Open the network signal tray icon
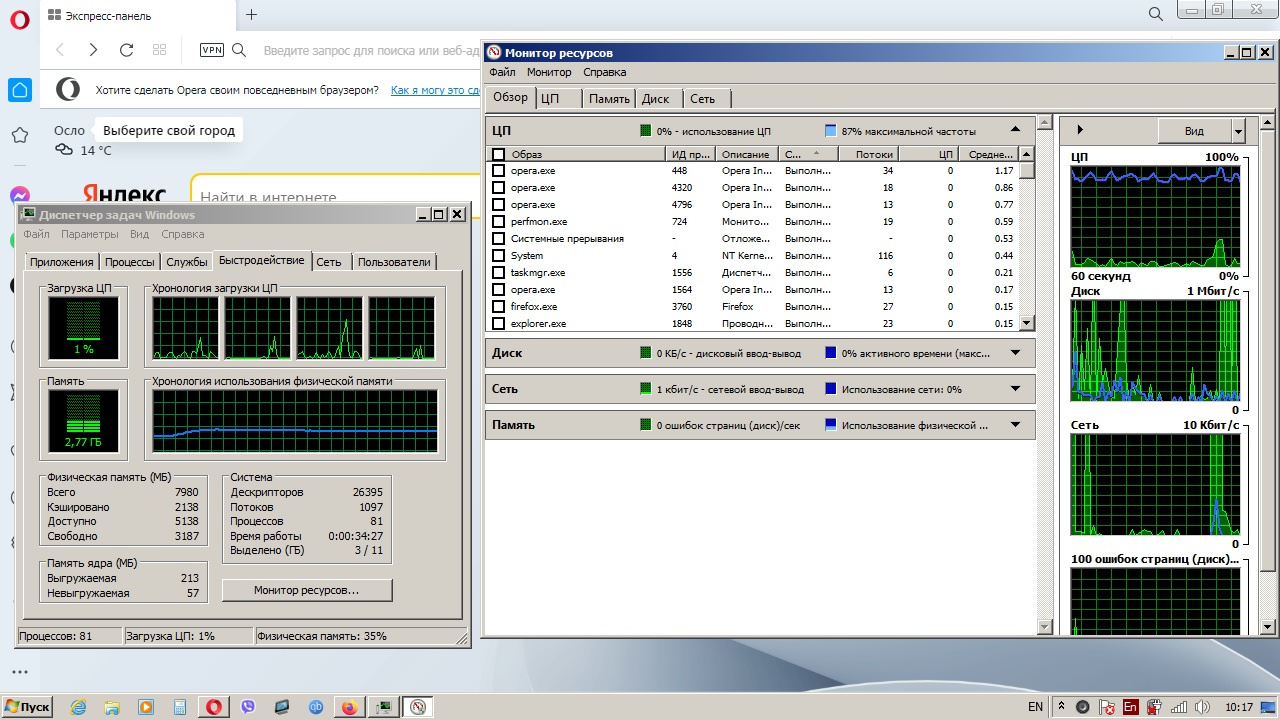This screenshot has height=720, width=1280. [x=1180, y=707]
